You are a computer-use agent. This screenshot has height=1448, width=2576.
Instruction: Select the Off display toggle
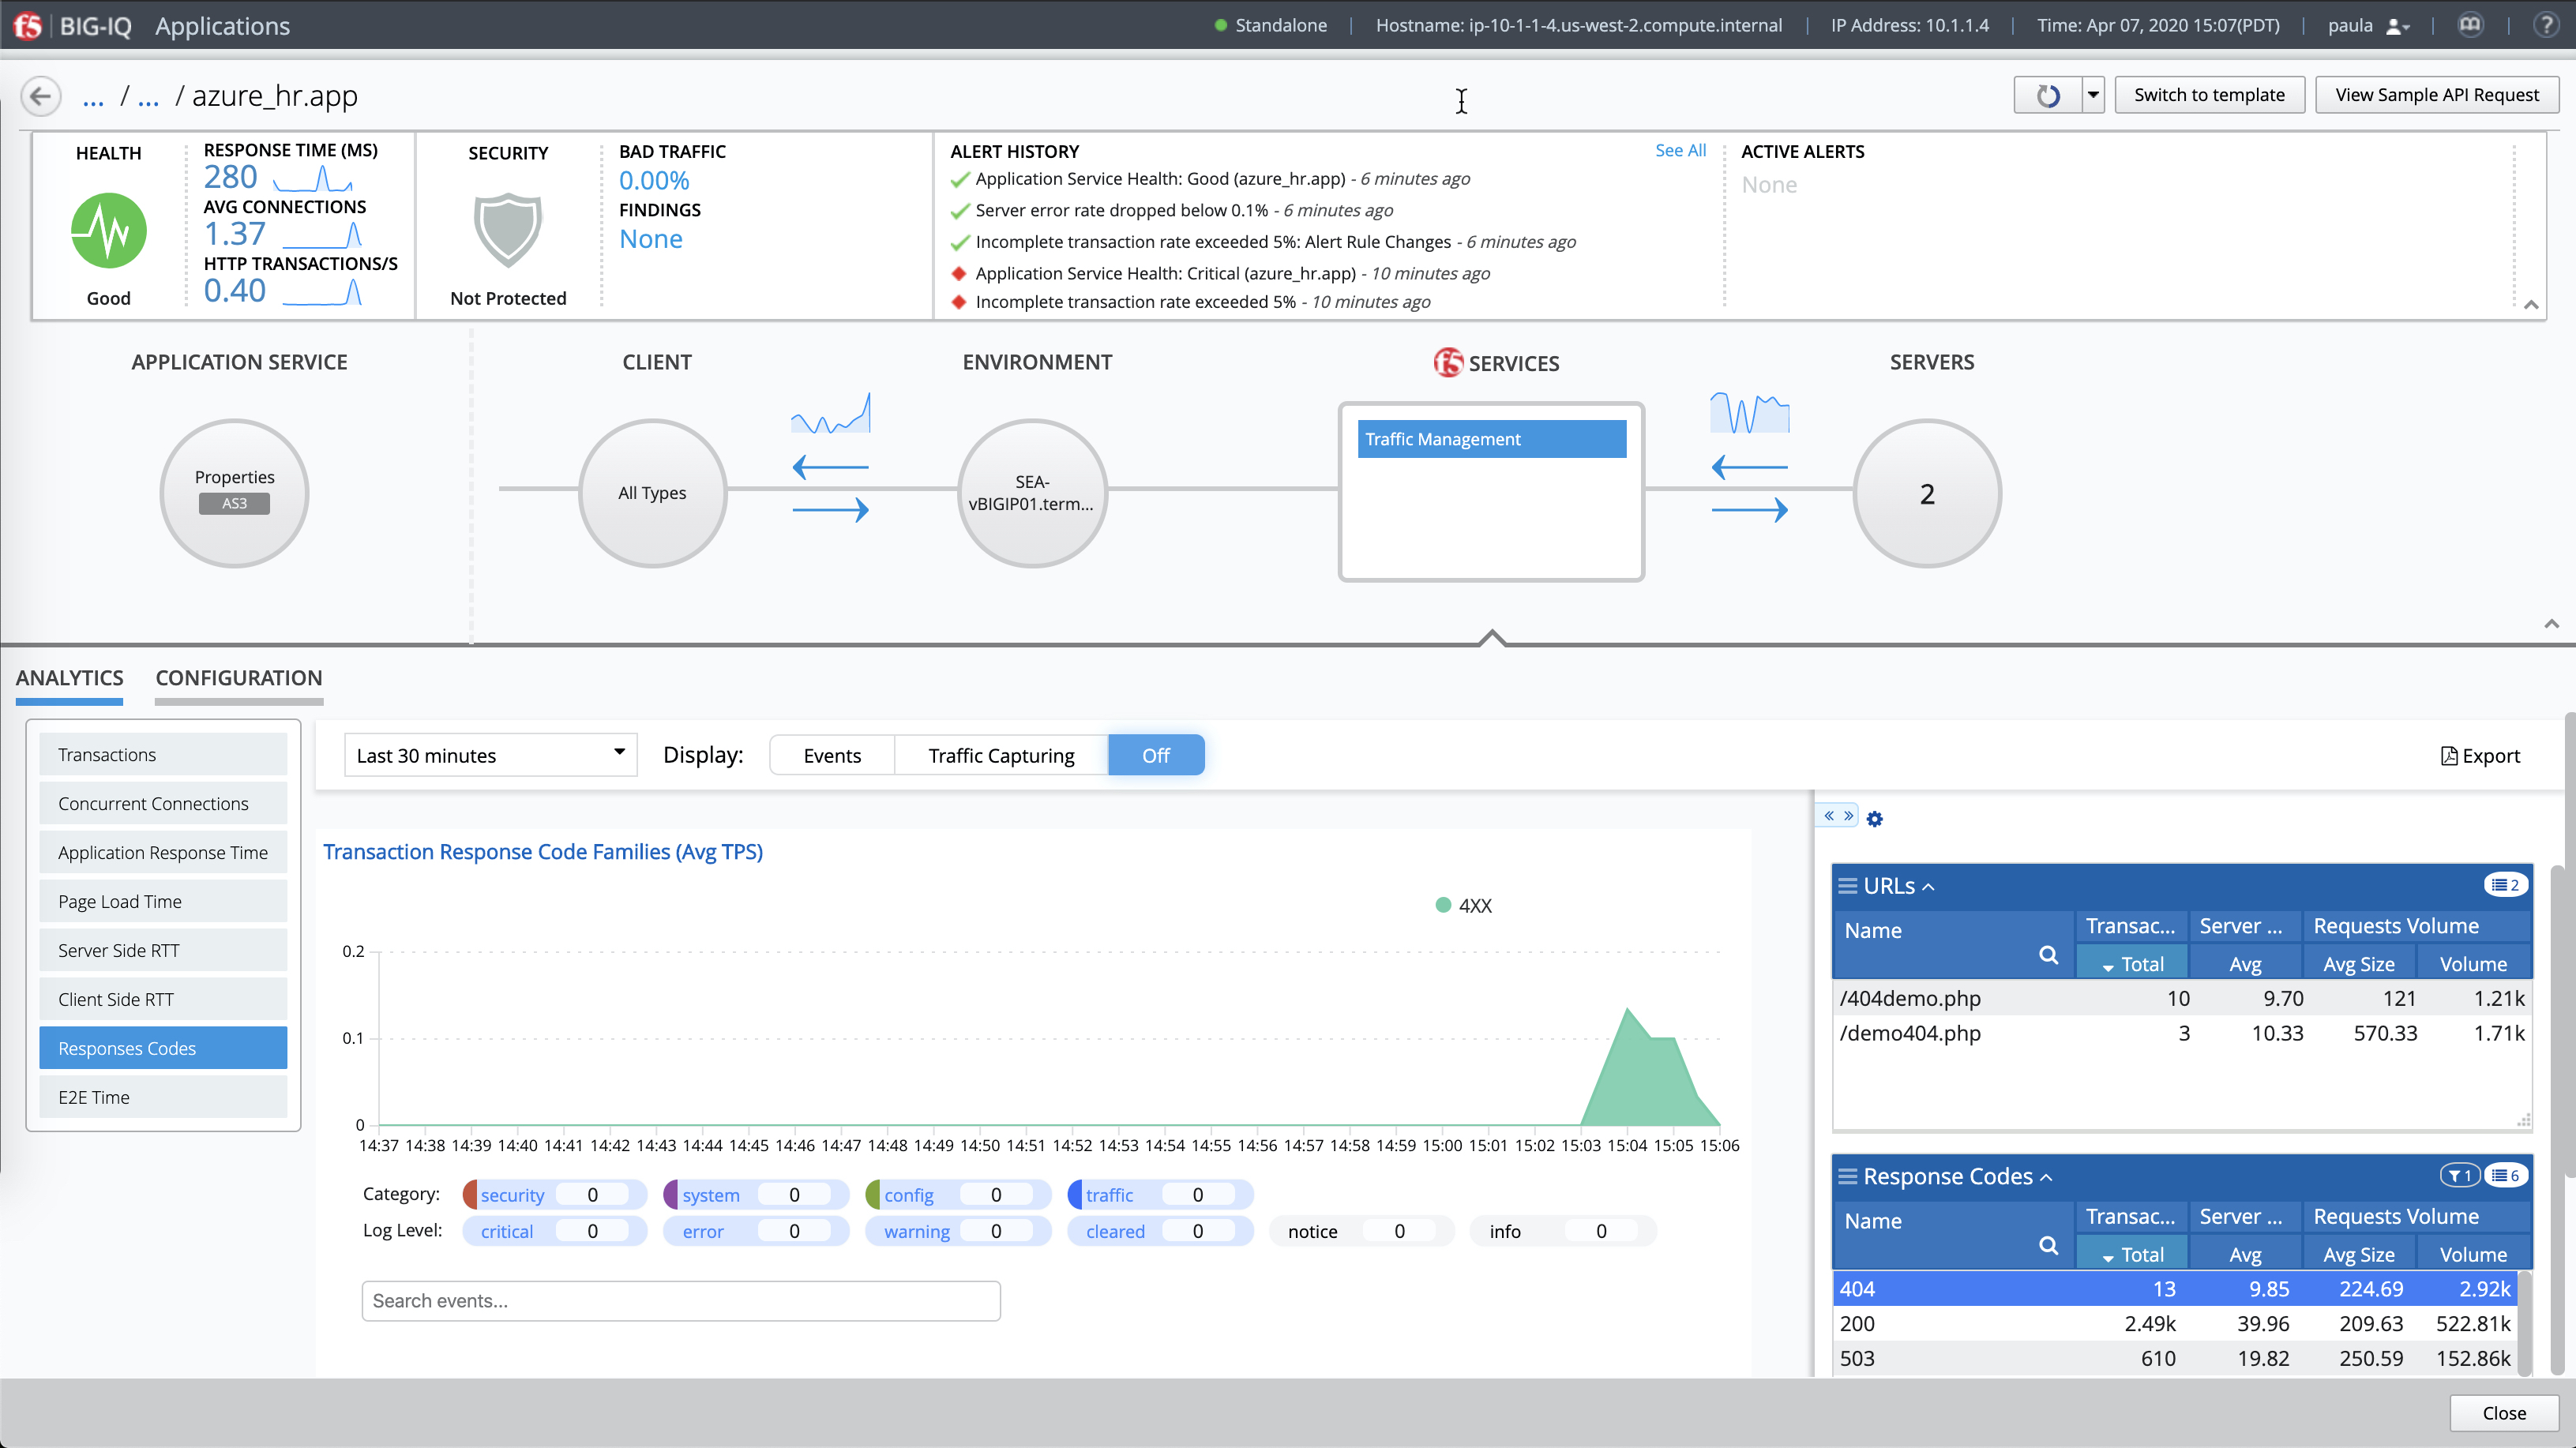click(1155, 756)
